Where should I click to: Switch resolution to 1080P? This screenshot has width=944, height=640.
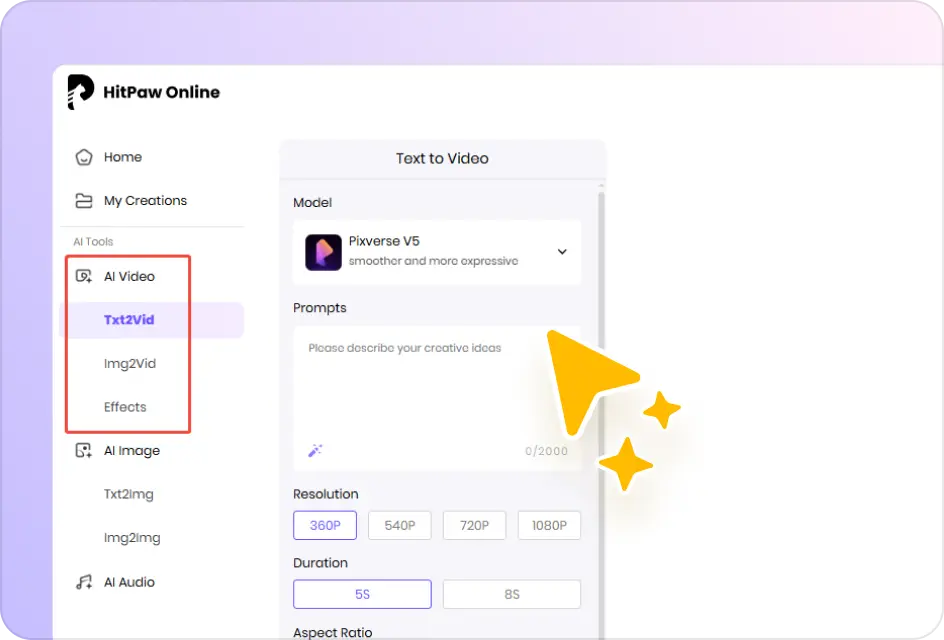(549, 524)
